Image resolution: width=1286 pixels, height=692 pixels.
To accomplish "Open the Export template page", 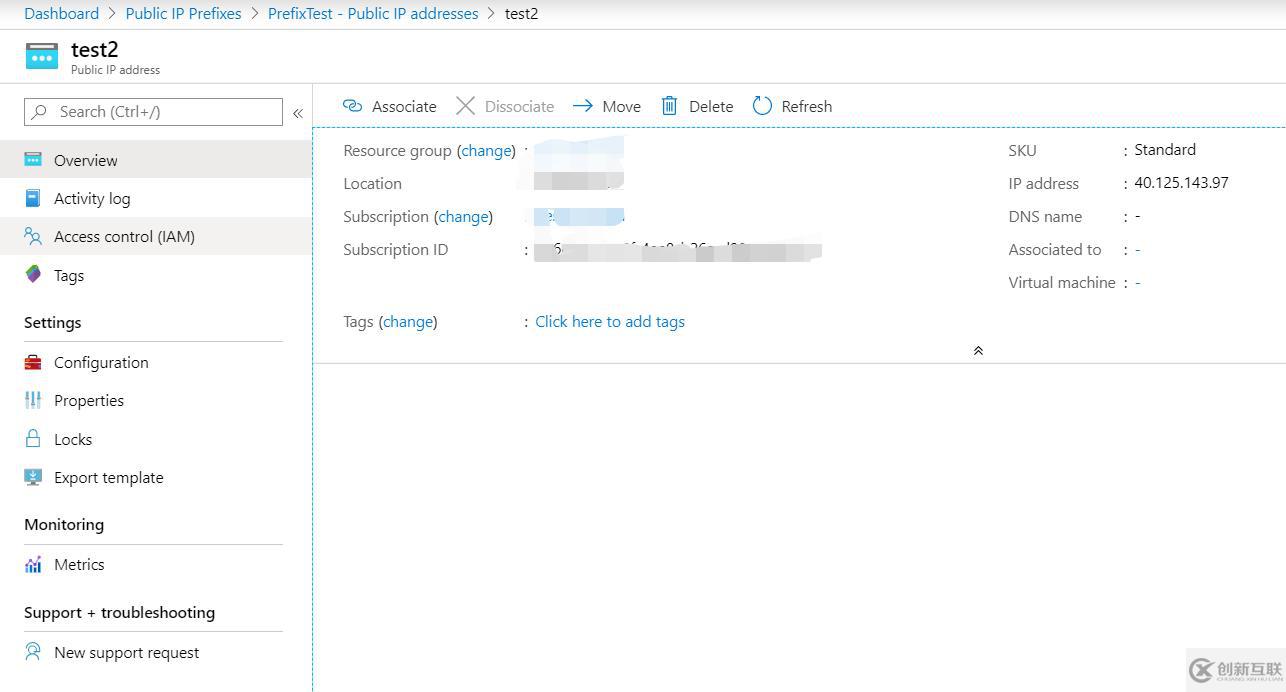I will tap(156, 477).
